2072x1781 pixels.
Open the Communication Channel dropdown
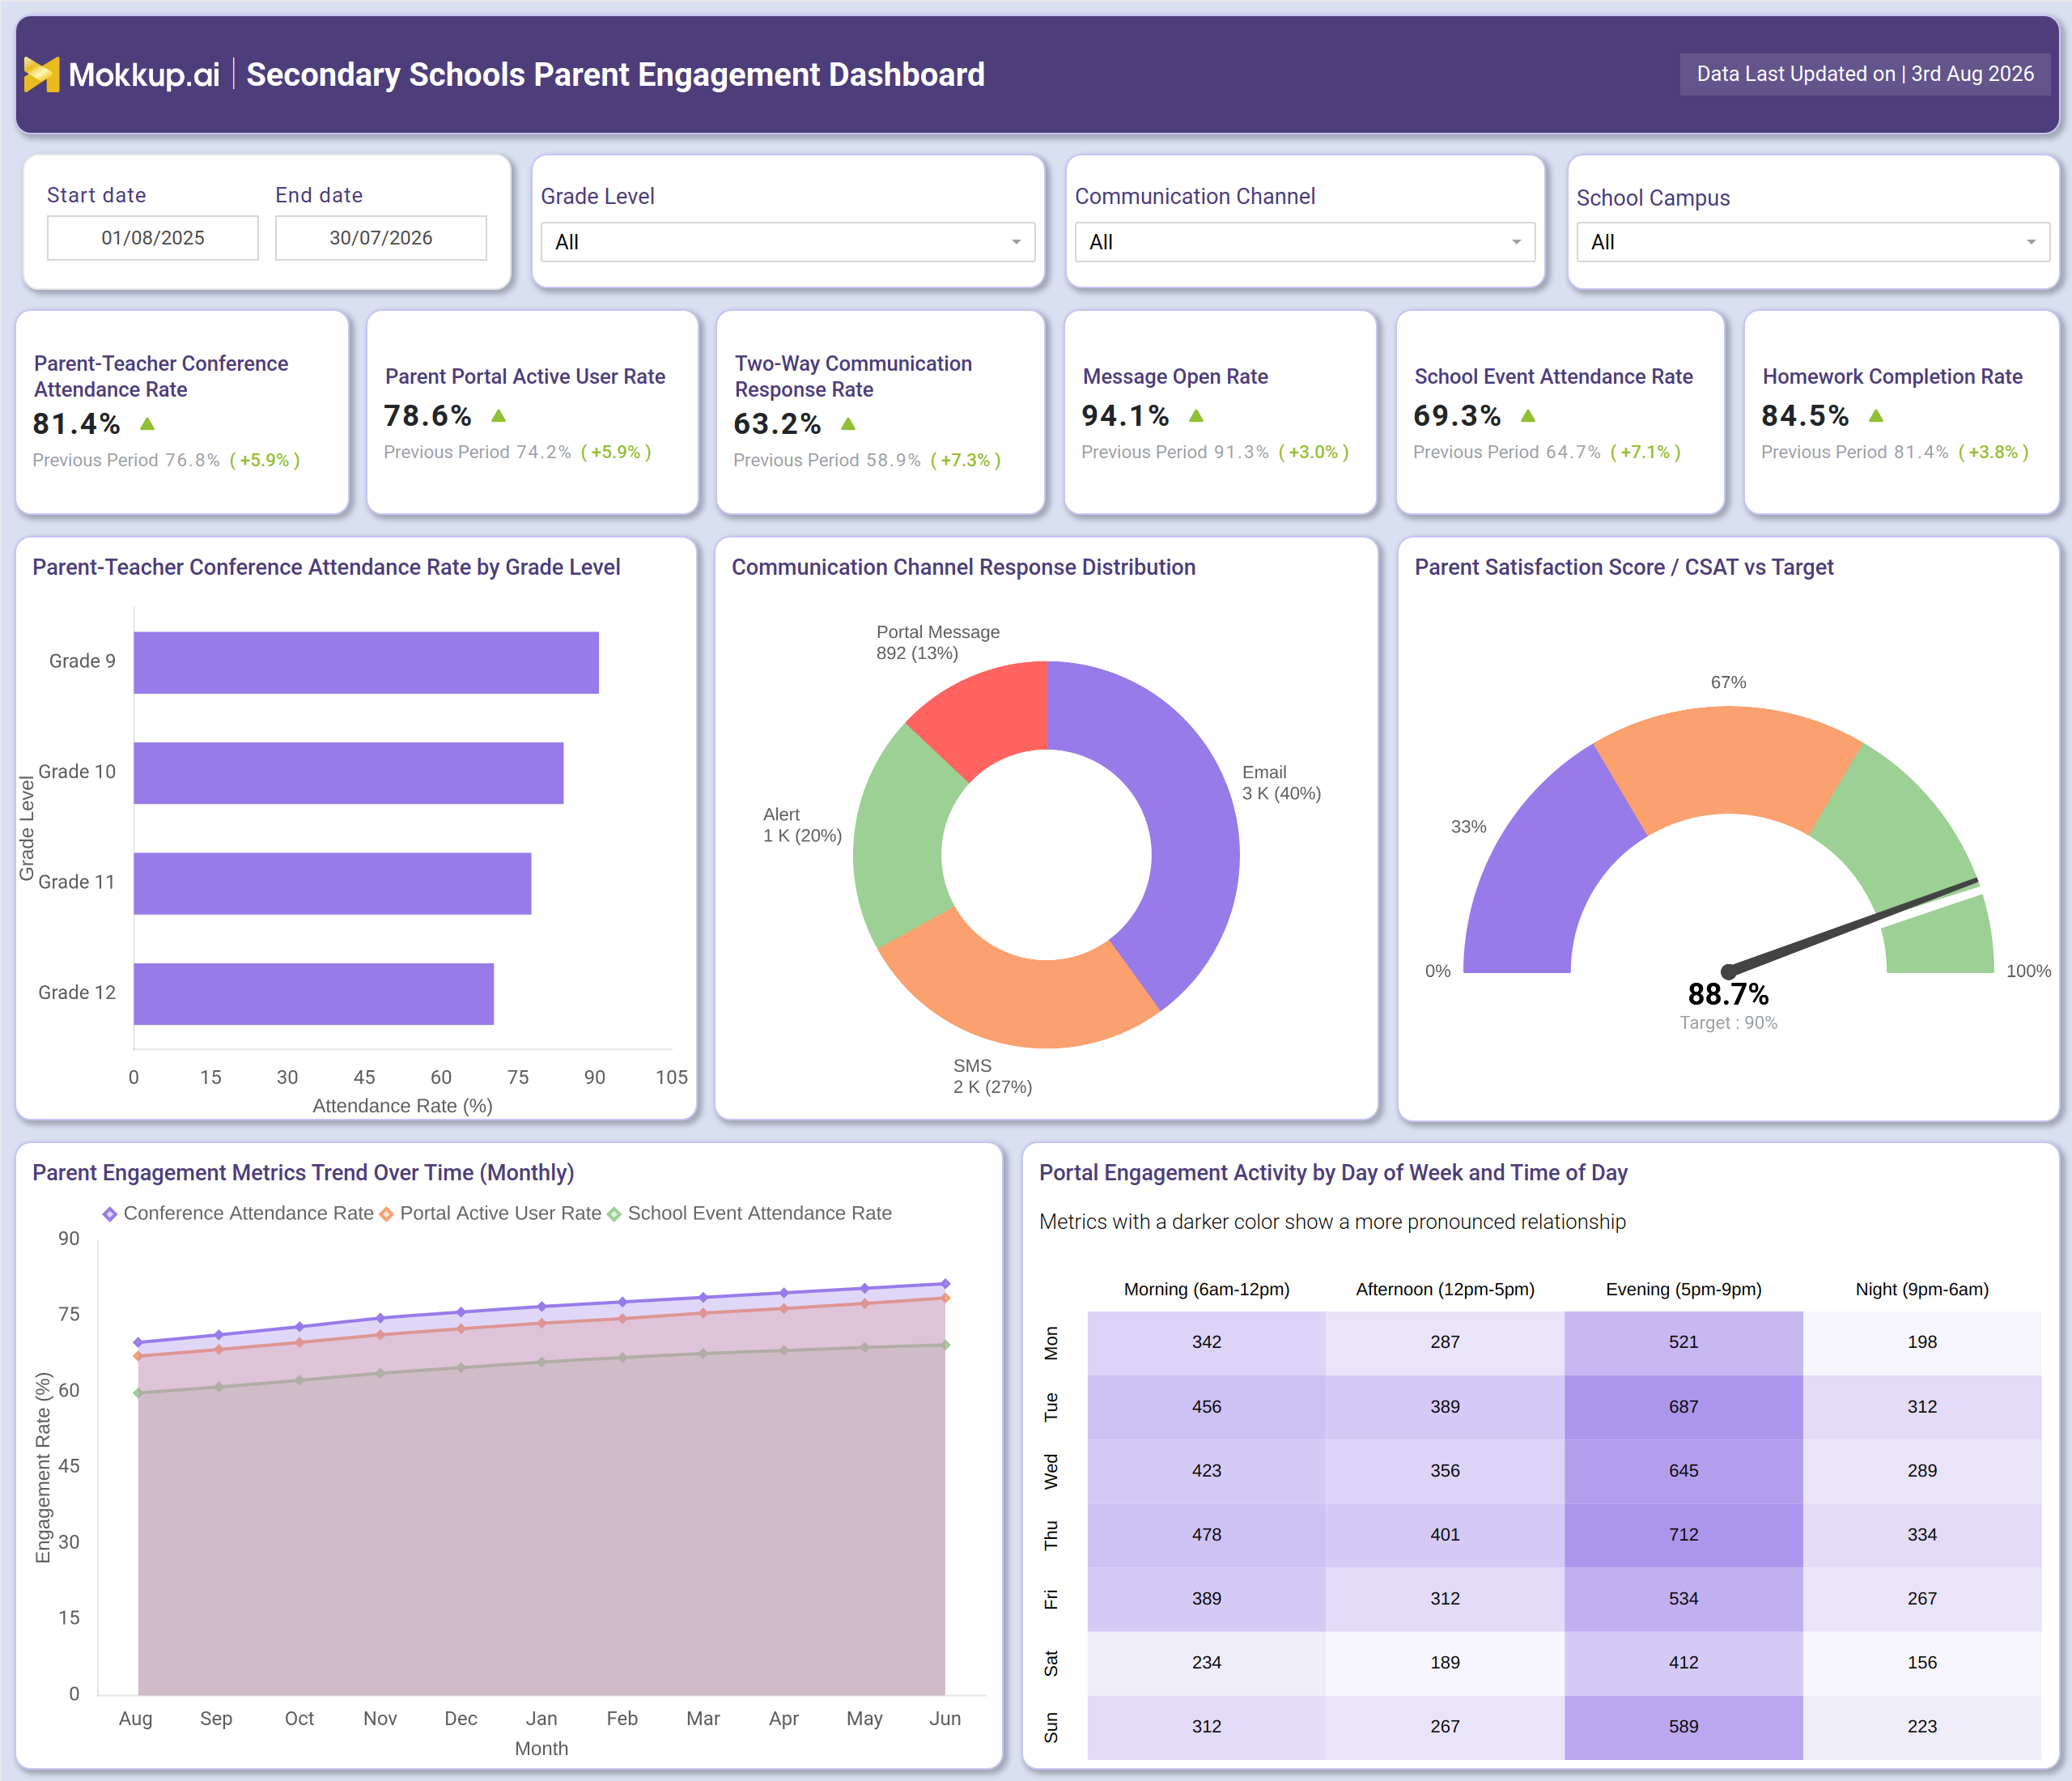(1304, 242)
